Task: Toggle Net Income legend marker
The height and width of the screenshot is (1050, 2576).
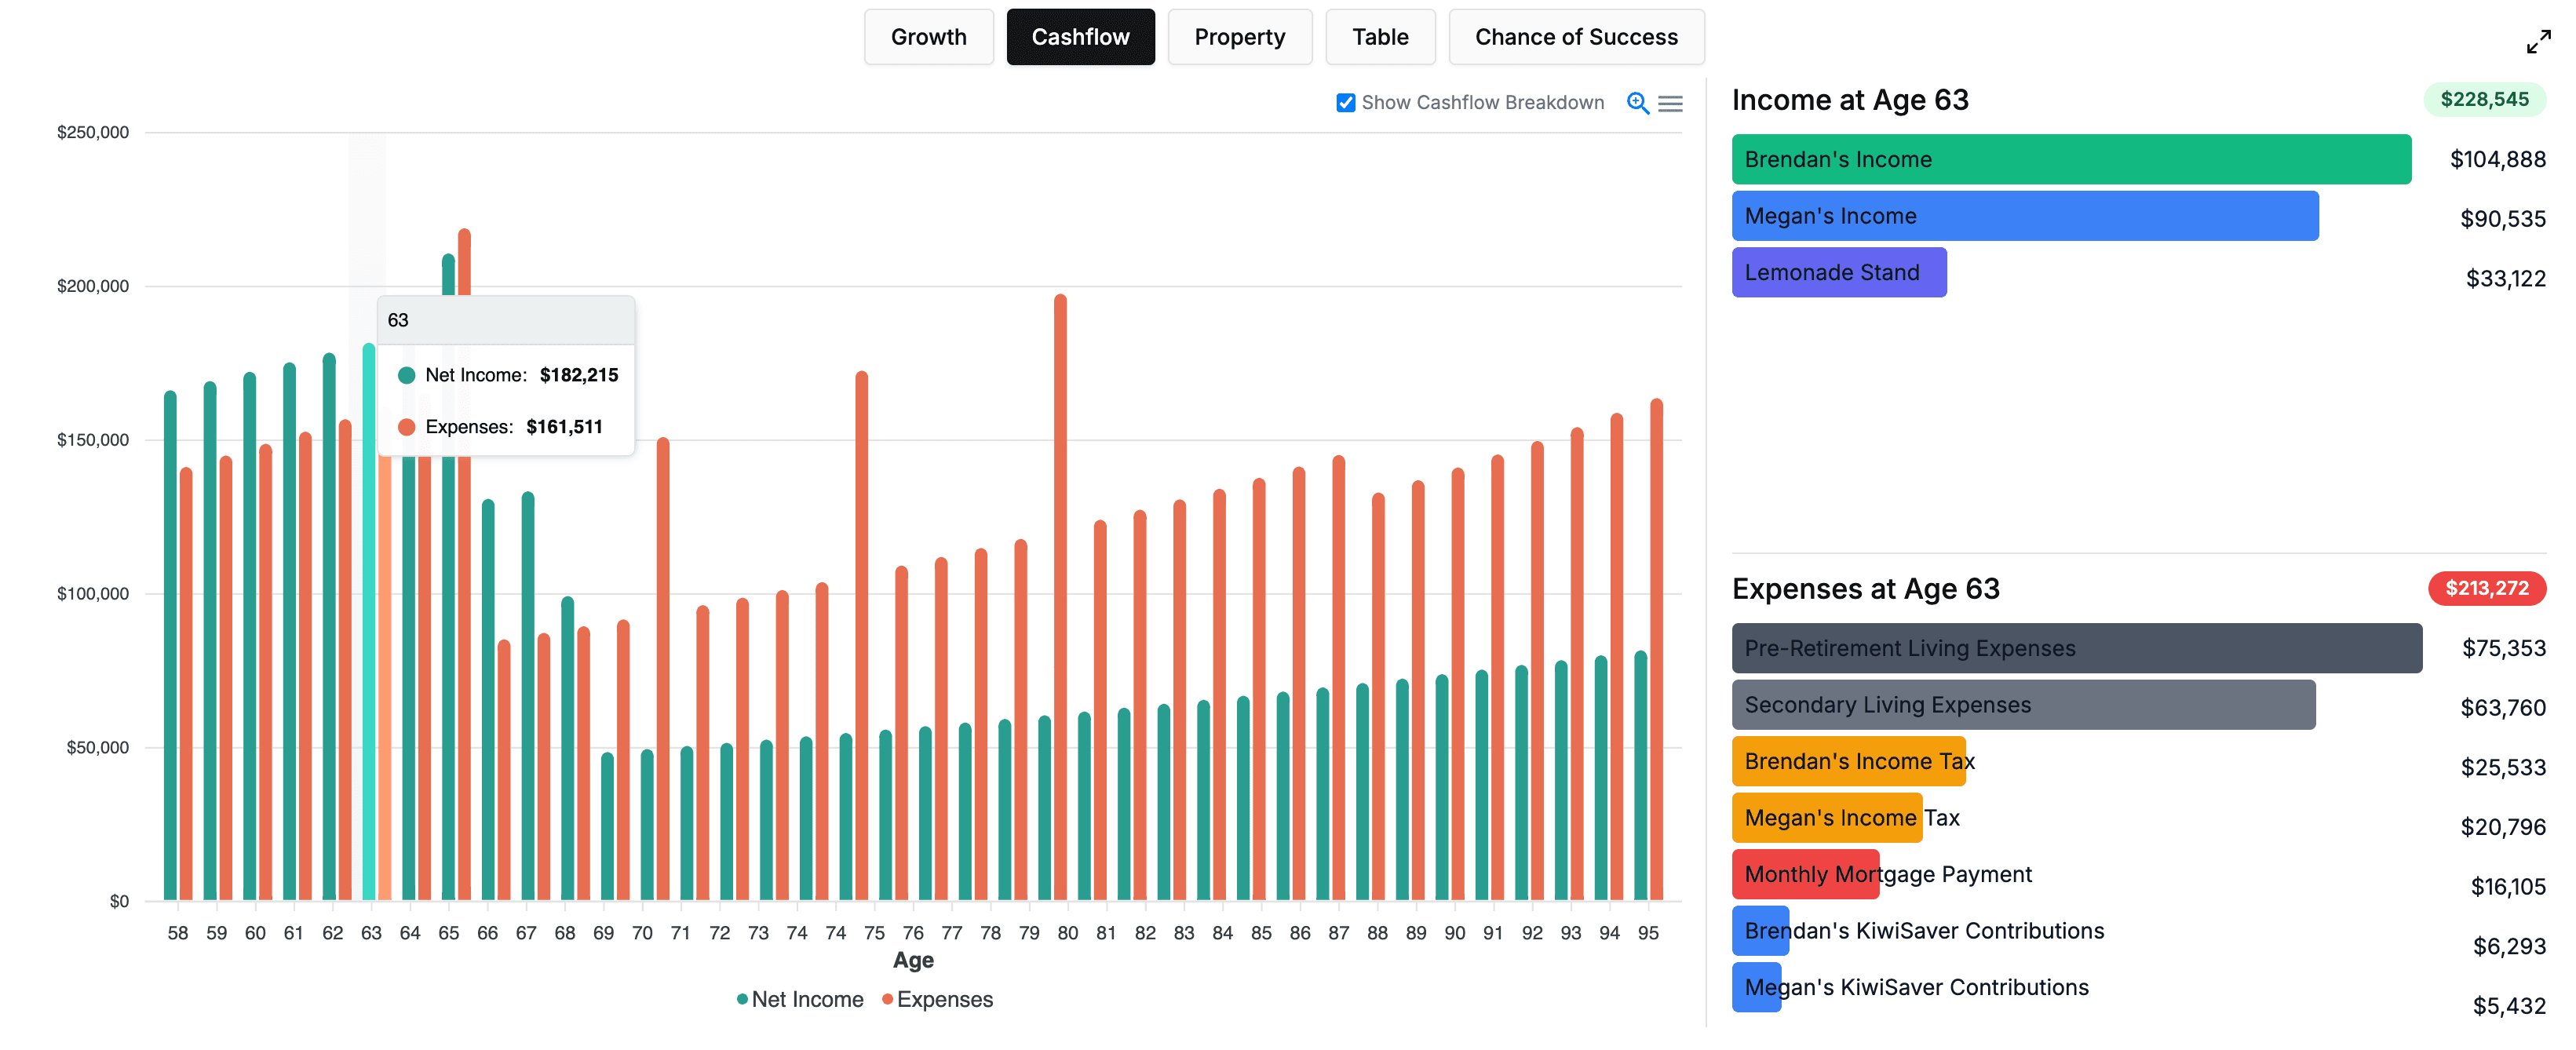Action: pyautogui.click(x=742, y=999)
